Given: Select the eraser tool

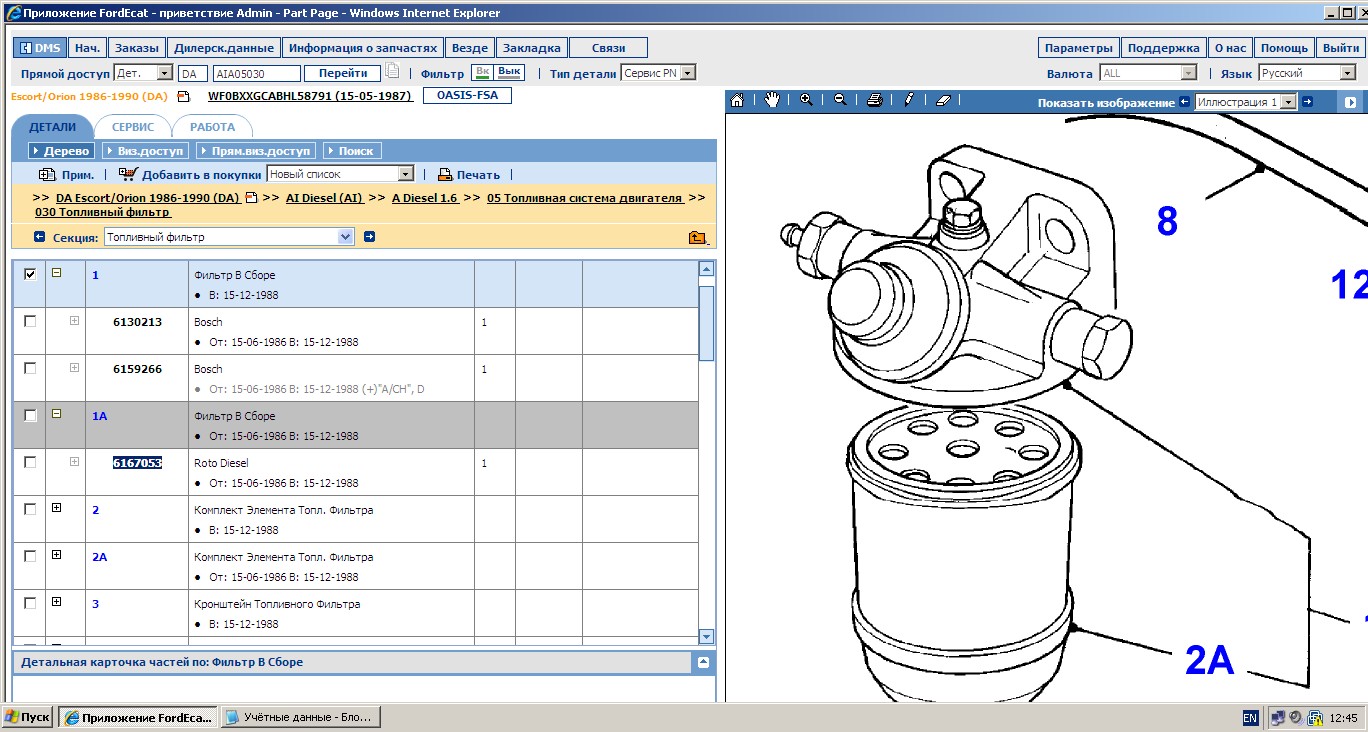Looking at the screenshot, I should click(x=943, y=100).
